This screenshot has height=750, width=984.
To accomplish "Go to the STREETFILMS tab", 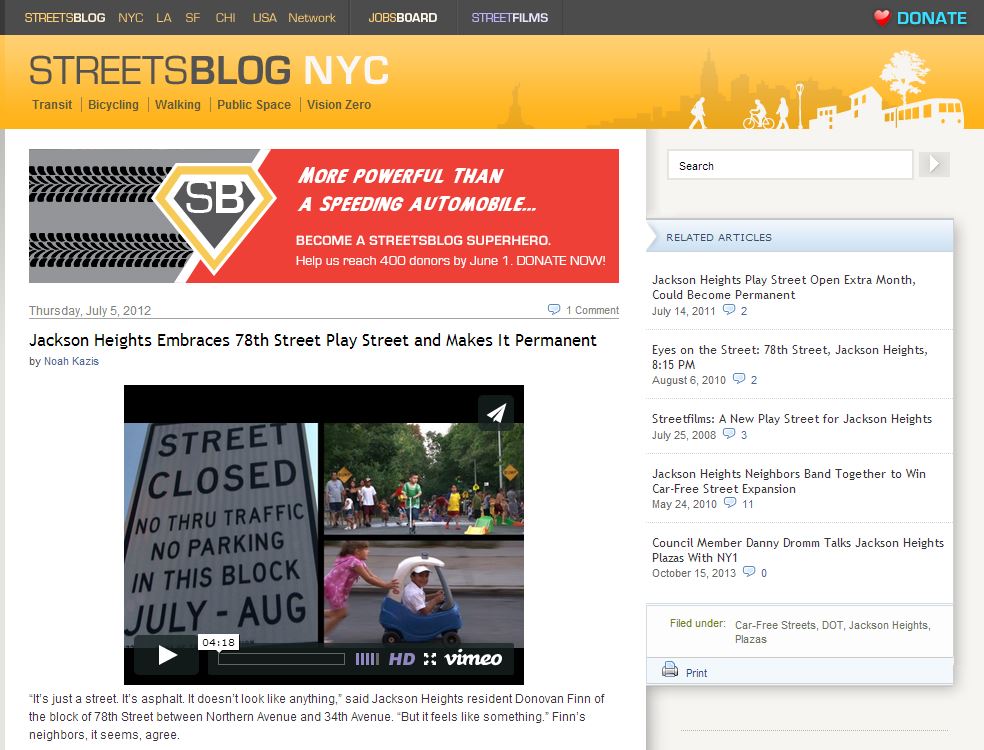I will click(510, 18).
